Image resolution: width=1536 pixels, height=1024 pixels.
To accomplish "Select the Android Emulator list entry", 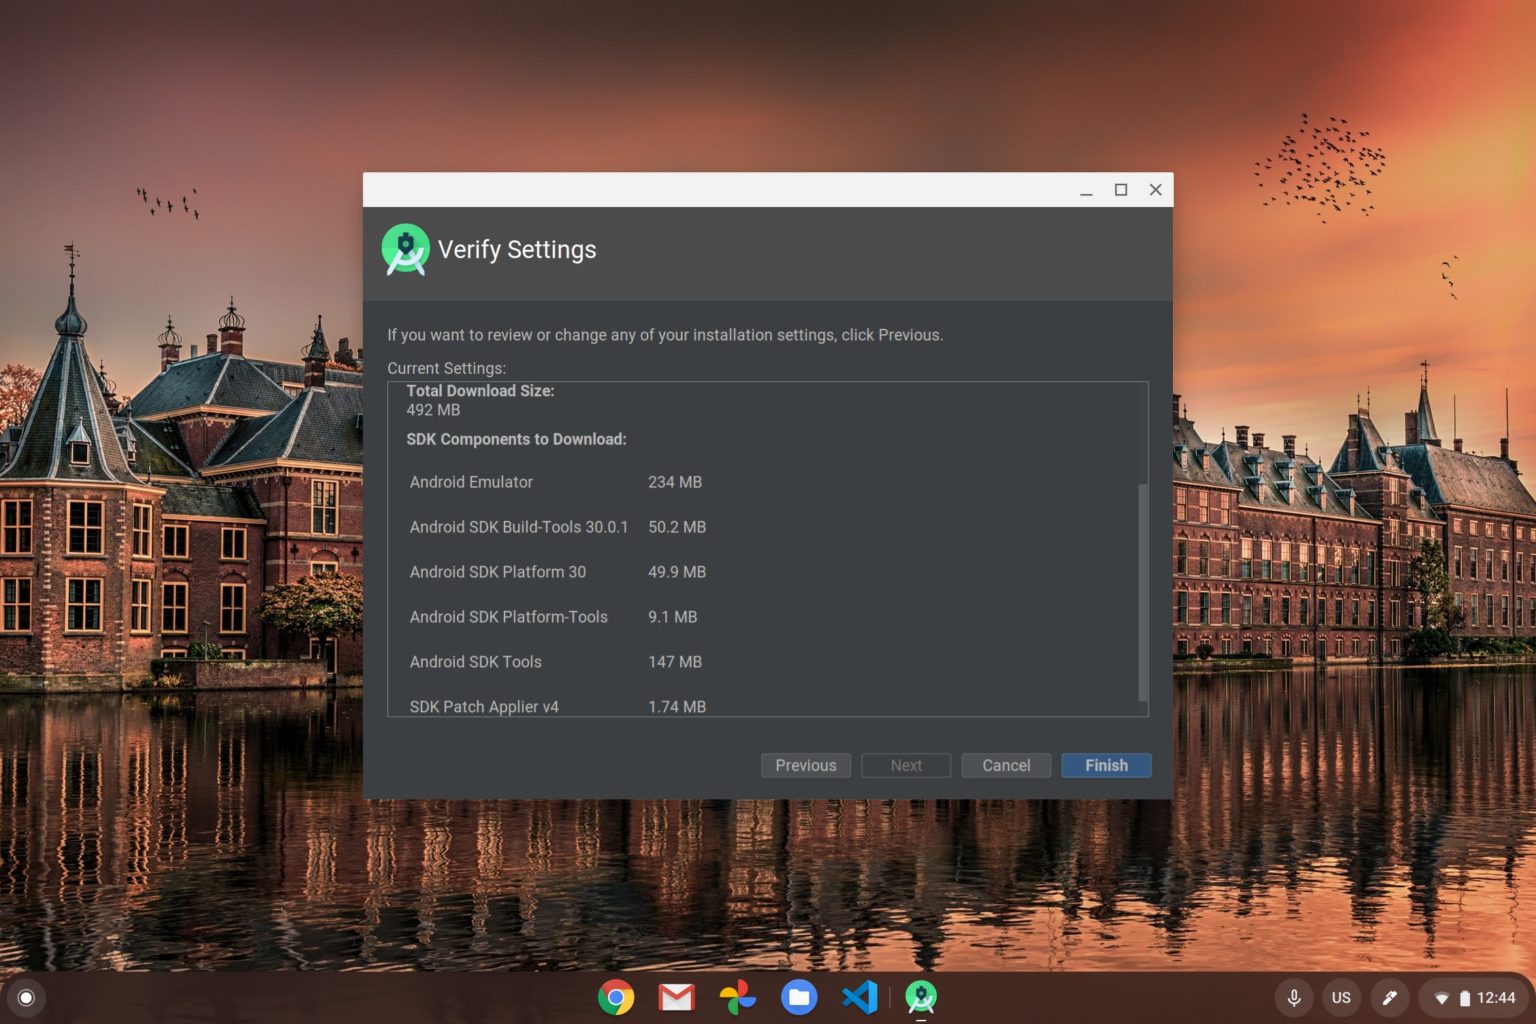I will point(471,482).
